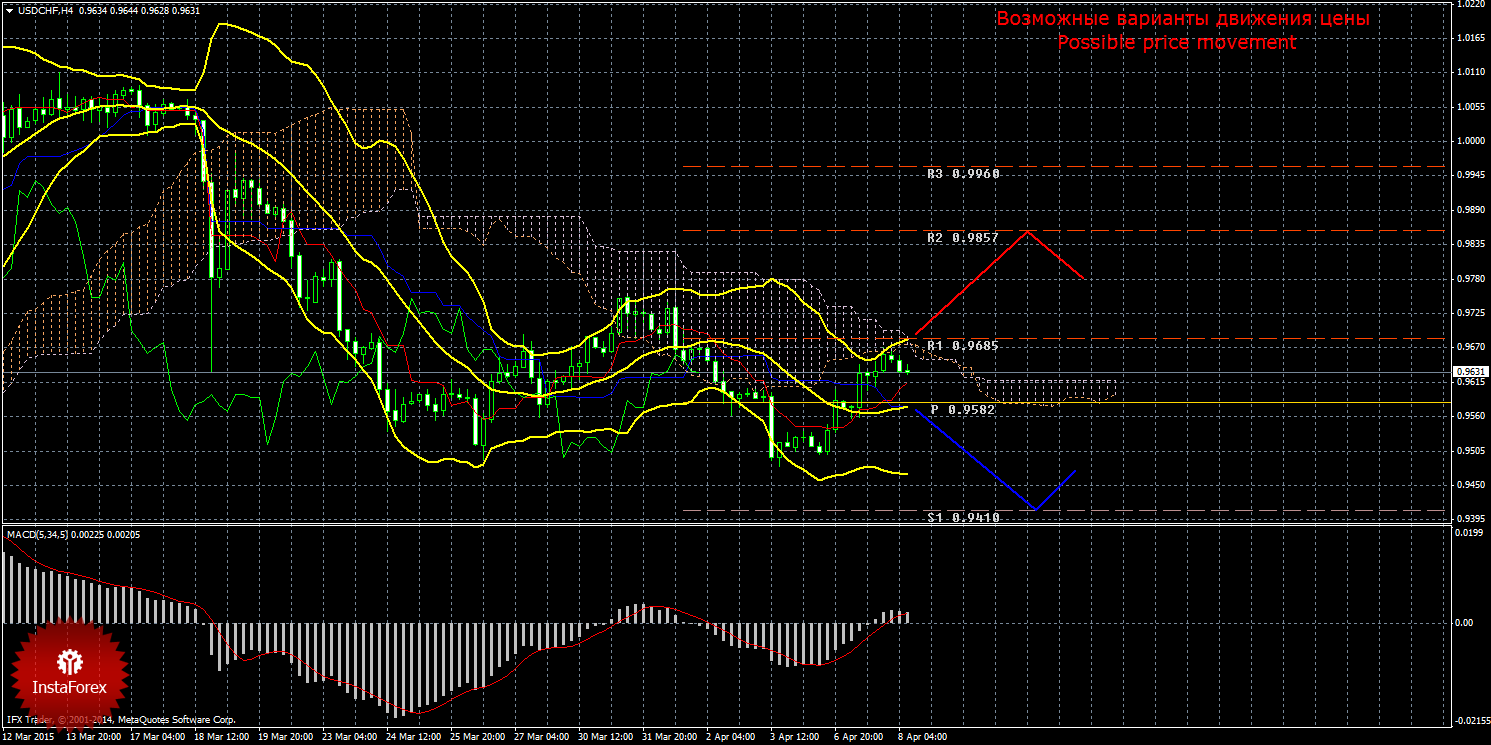This screenshot has width=1491, height=745.
Task: Open the chart menu triangle beside USDCHF,H4
Action: (x=9, y=10)
